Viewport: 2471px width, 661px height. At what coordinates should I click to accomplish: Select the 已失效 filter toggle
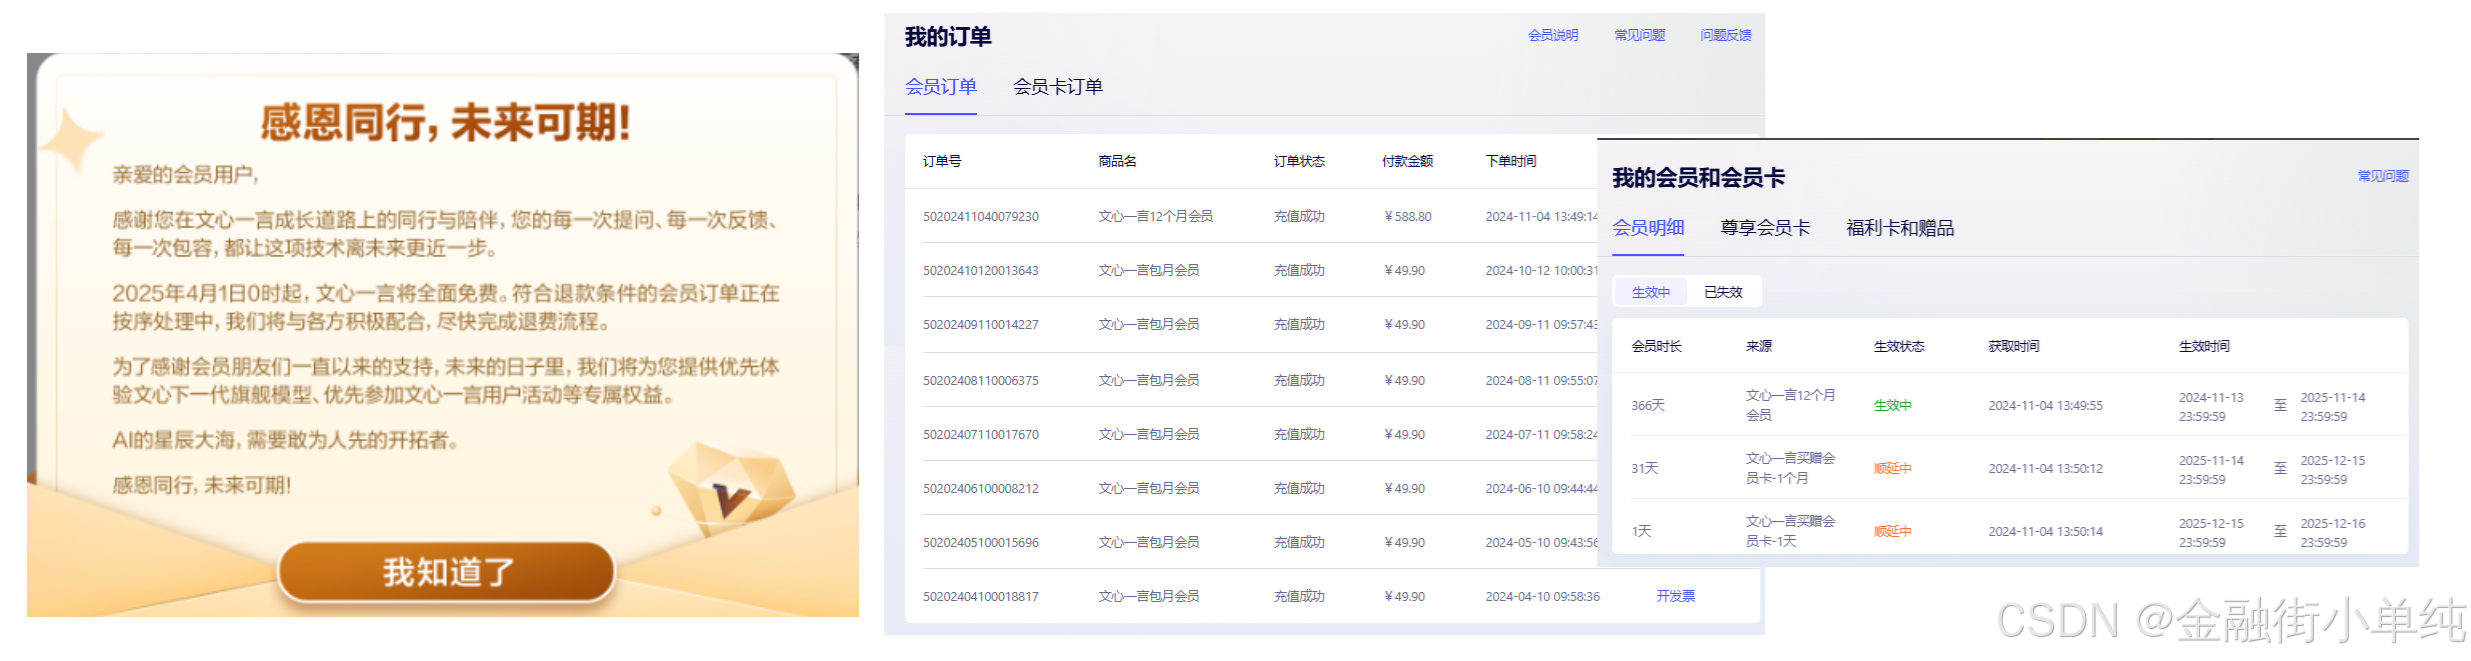coord(1723,292)
